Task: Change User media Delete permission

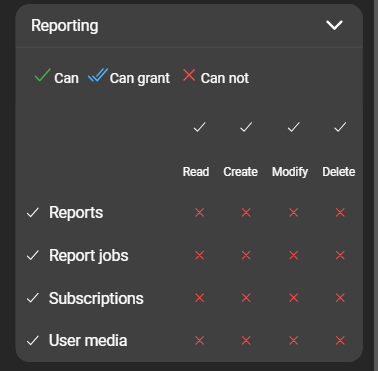Action: 340,340
